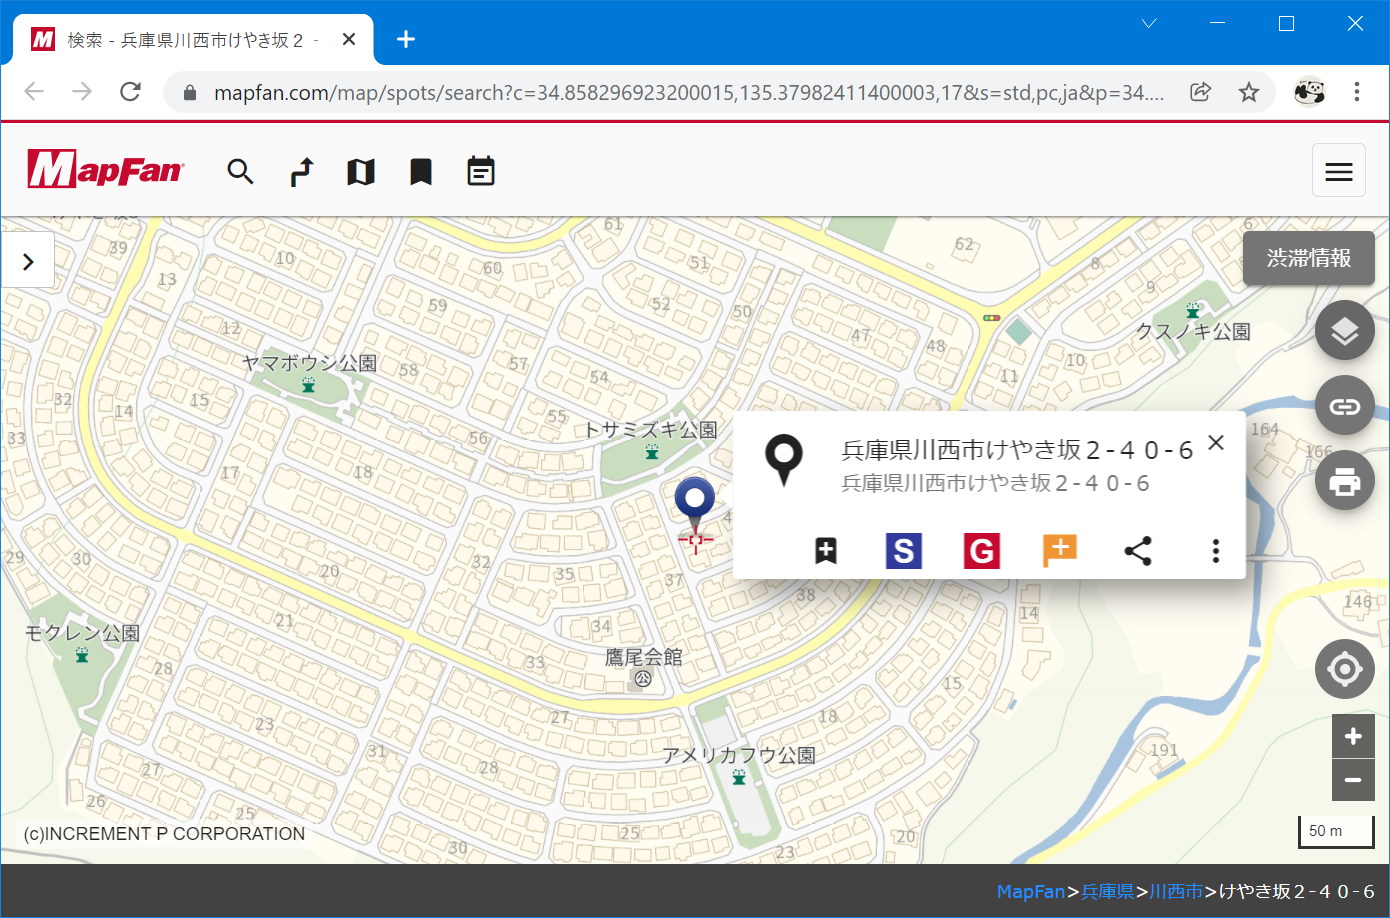This screenshot has width=1390, height=918.
Task: Click クスノキ公園 park label
Action: [1193, 331]
